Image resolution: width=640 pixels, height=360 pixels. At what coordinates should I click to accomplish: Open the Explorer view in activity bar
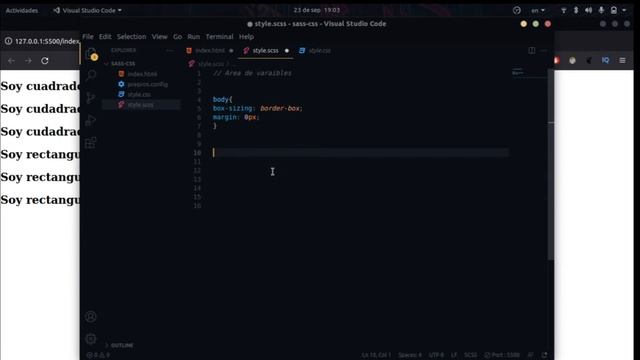pos(91,54)
